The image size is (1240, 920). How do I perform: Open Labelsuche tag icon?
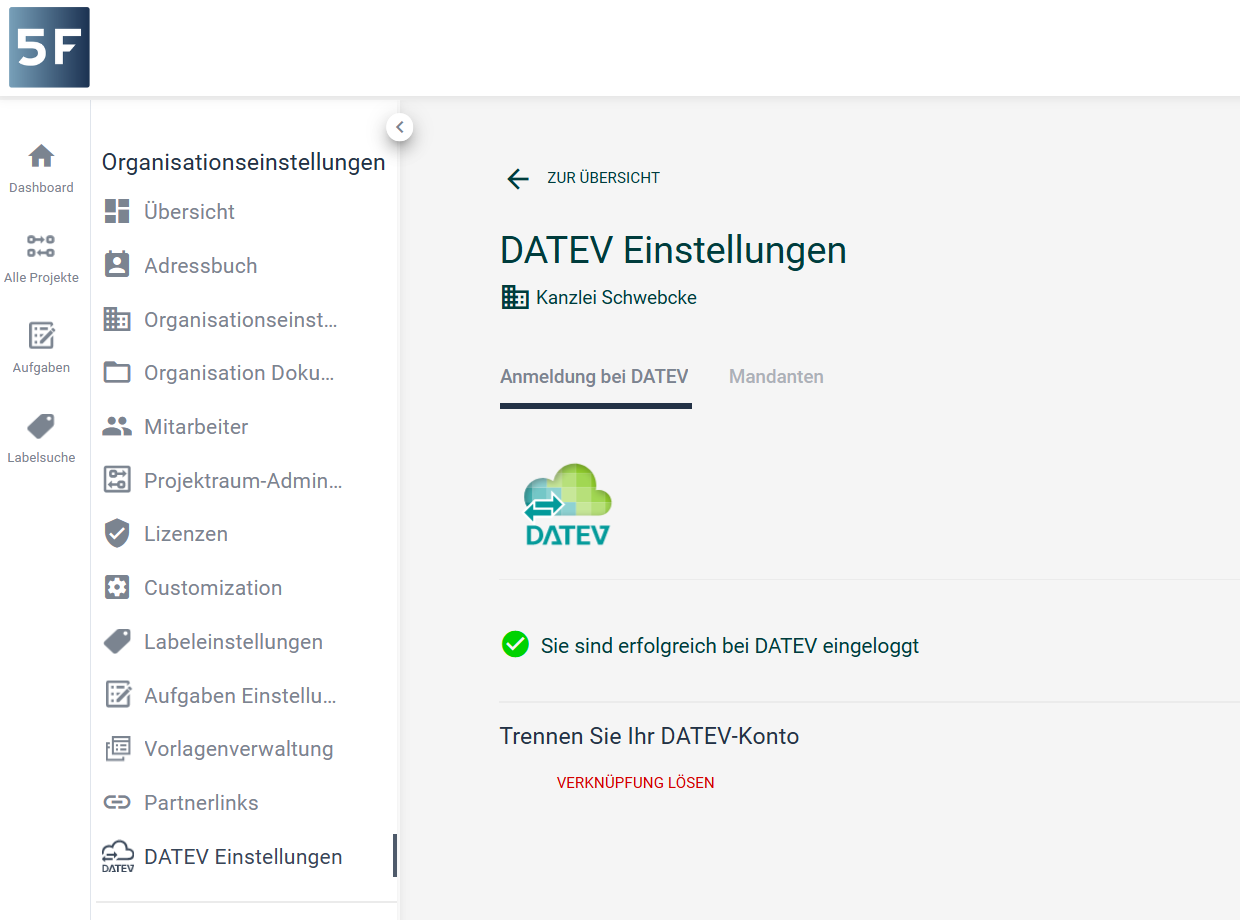[x=41, y=426]
